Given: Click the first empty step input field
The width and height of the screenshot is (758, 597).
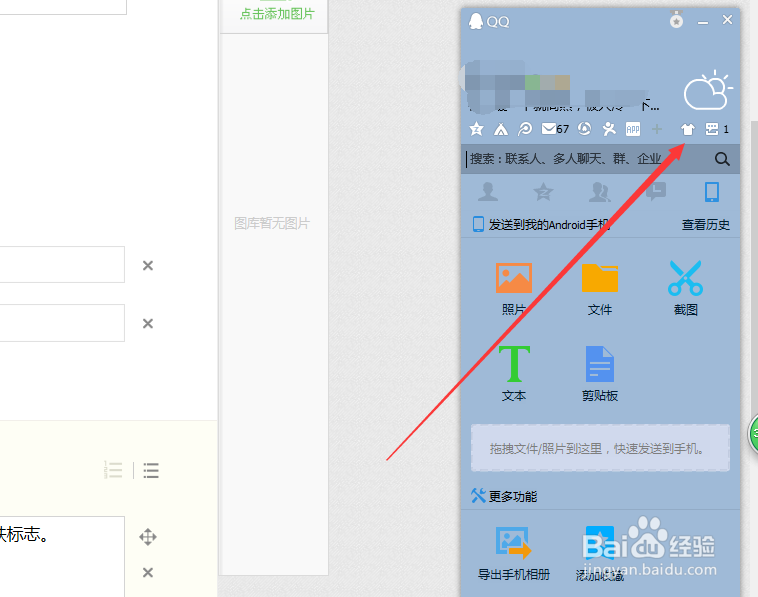Looking at the screenshot, I should coord(62,264).
